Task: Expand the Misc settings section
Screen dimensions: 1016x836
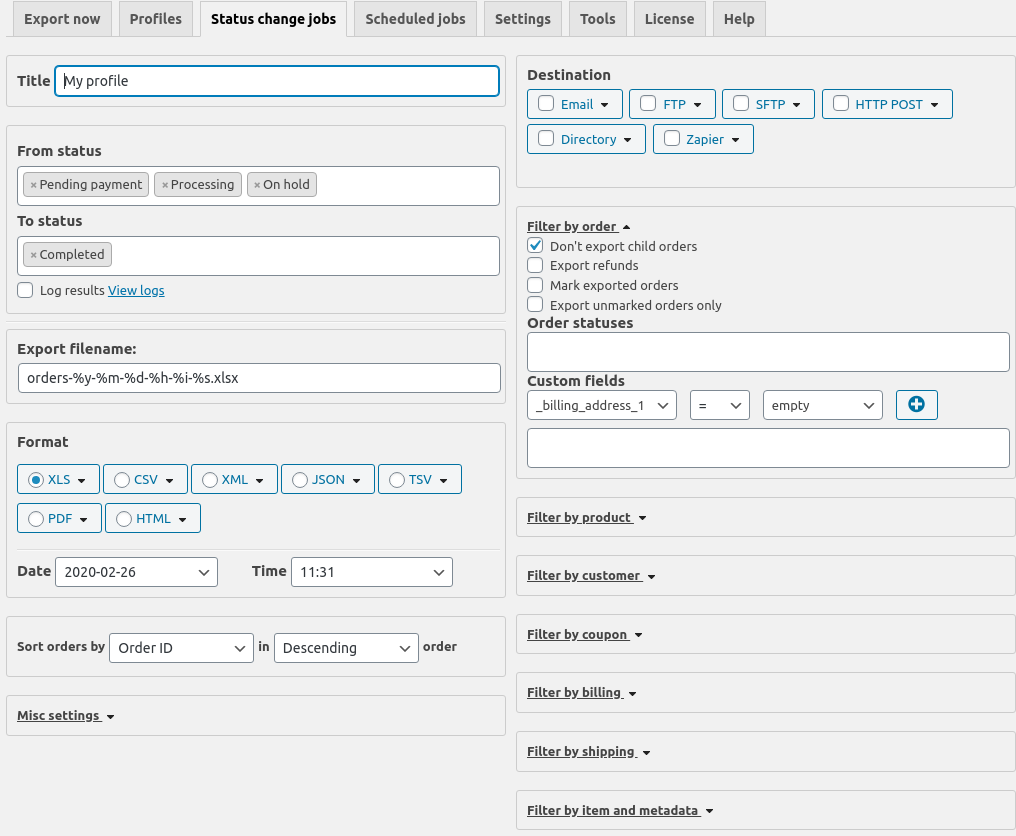Action: [65, 716]
